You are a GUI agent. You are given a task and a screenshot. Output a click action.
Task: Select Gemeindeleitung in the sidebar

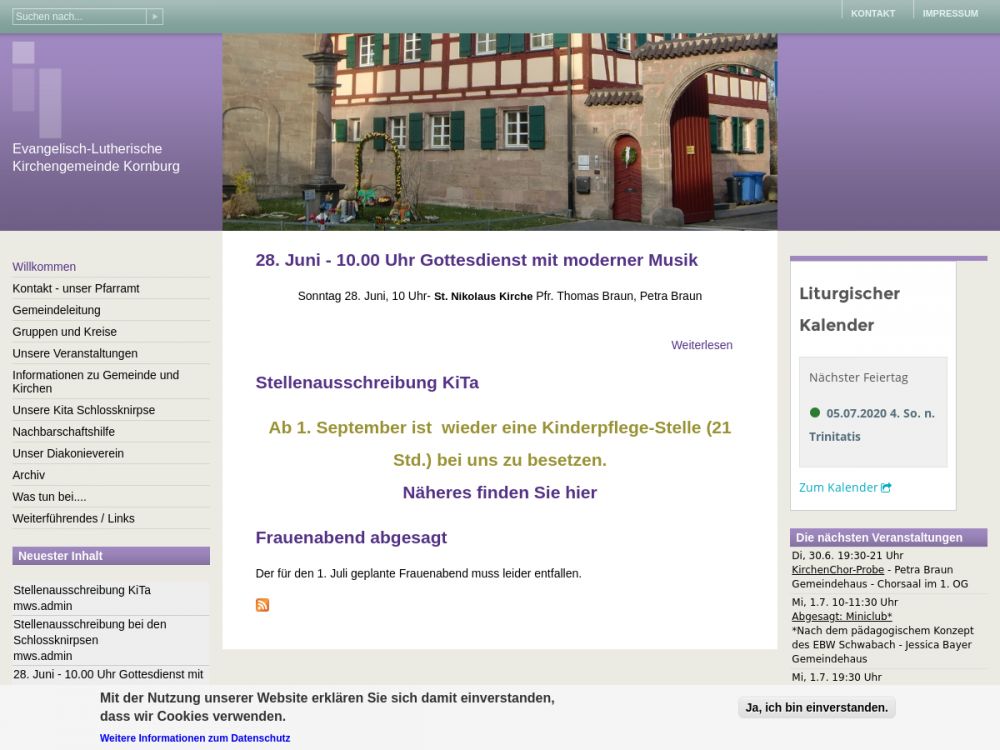point(56,310)
